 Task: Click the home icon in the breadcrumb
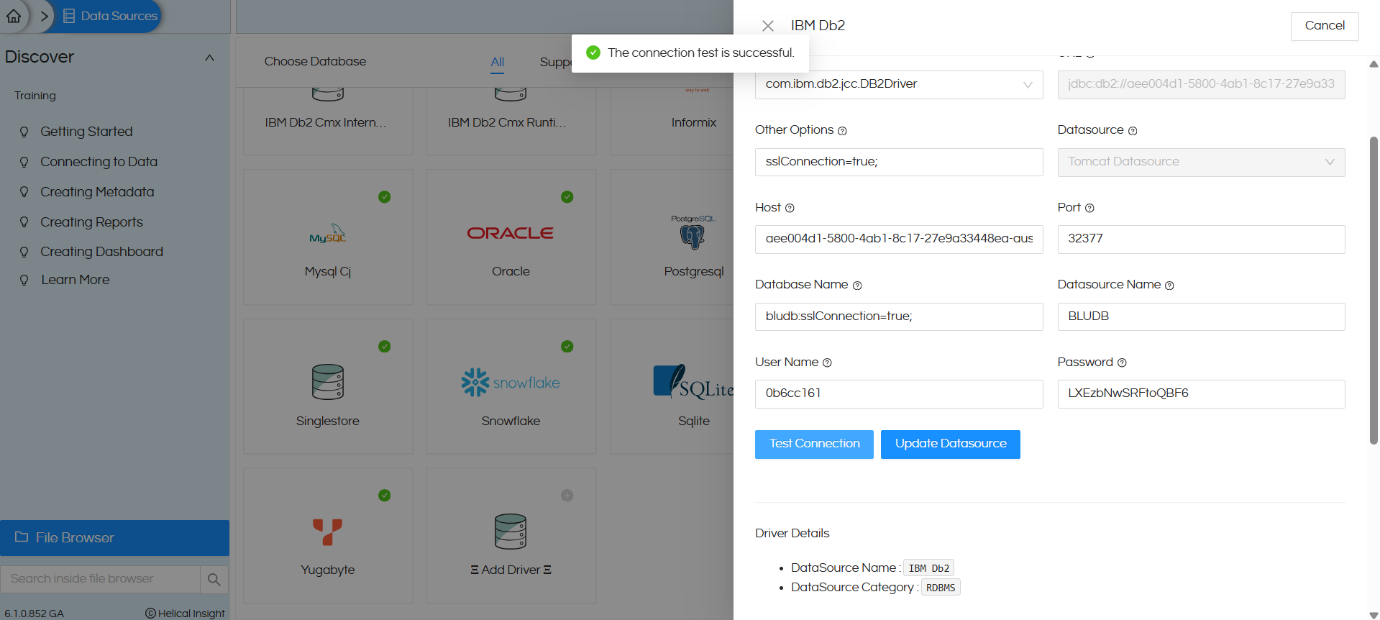[14, 16]
